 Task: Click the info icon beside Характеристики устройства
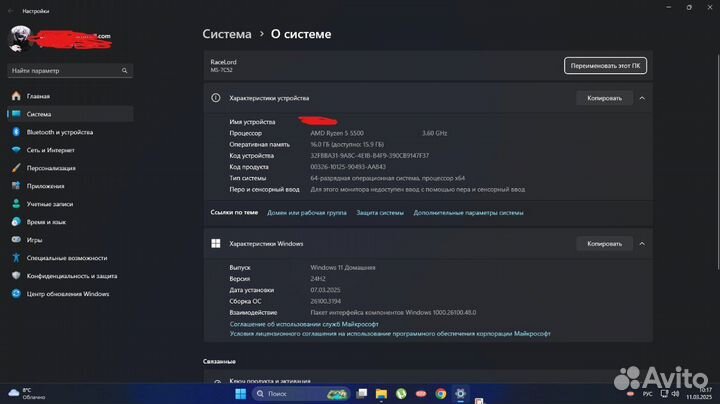[215, 98]
